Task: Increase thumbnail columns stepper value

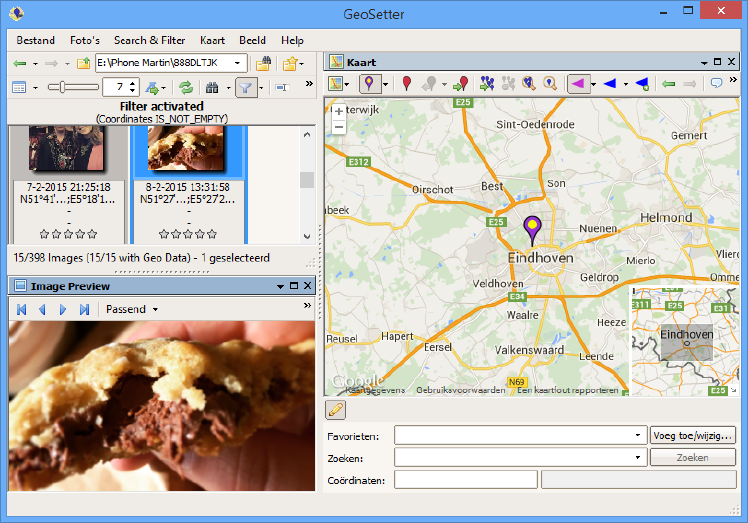Action: click(132, 84)
